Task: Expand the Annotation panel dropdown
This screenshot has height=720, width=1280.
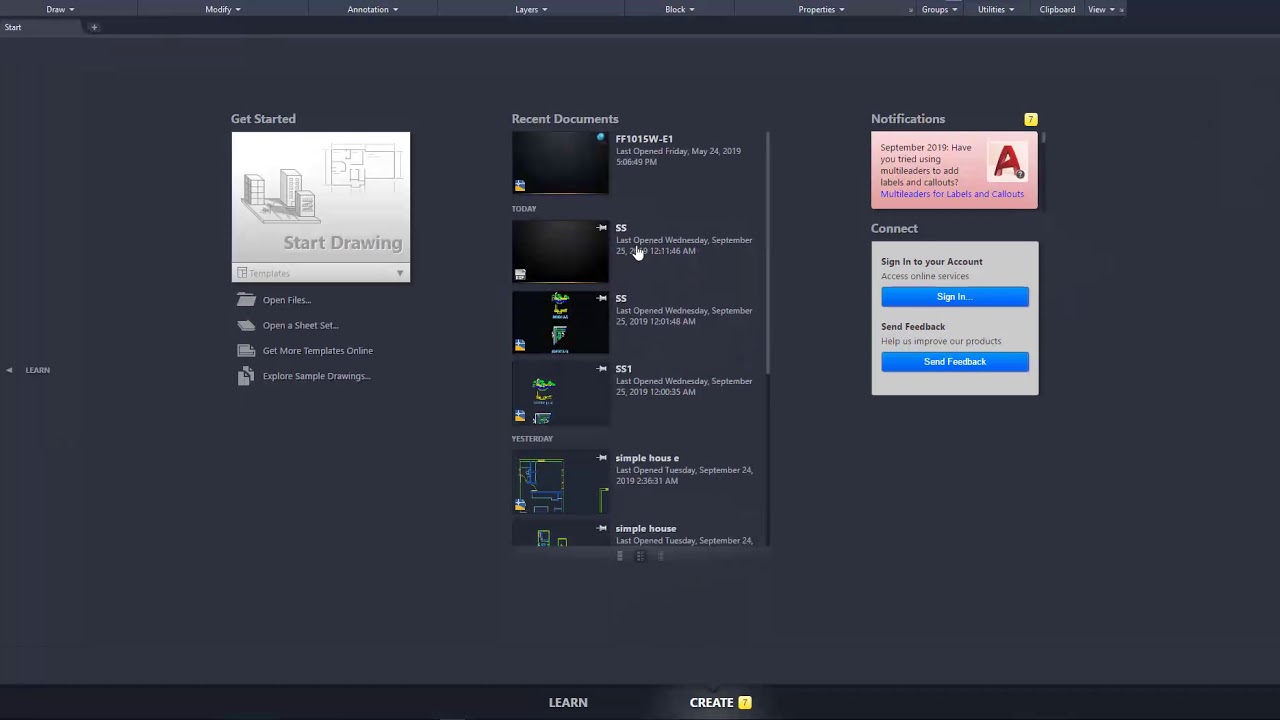Action: [x=373, y=9]
